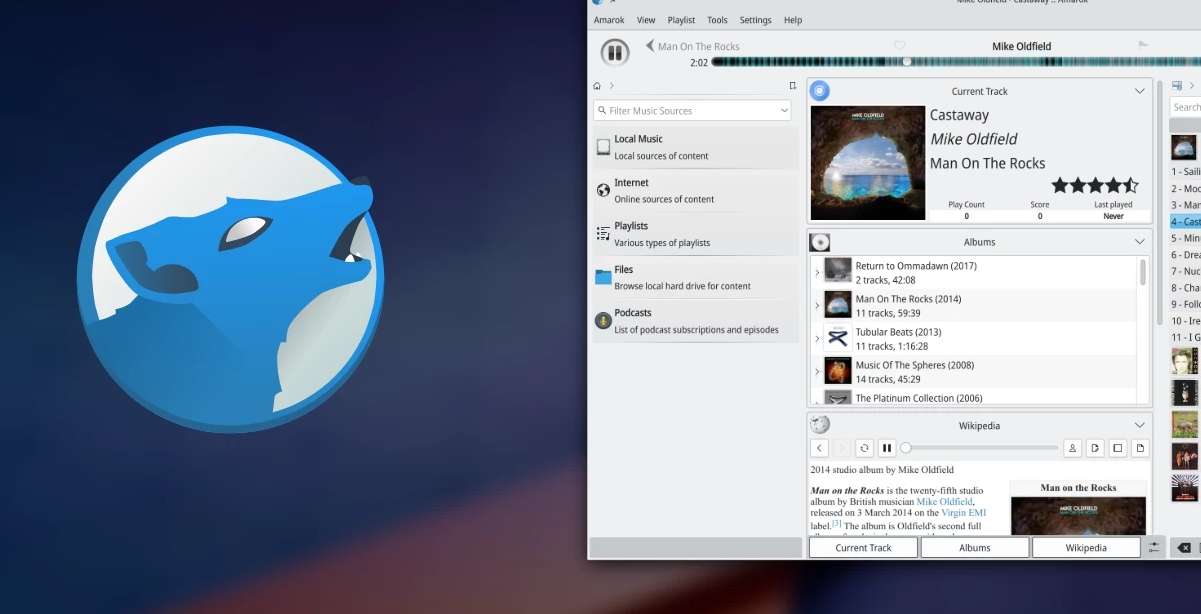Screen dimensions: 1201x614
Task: Click the home icon in sources breadcrumb
Action: pyautogui.click(x=598, y=86)
